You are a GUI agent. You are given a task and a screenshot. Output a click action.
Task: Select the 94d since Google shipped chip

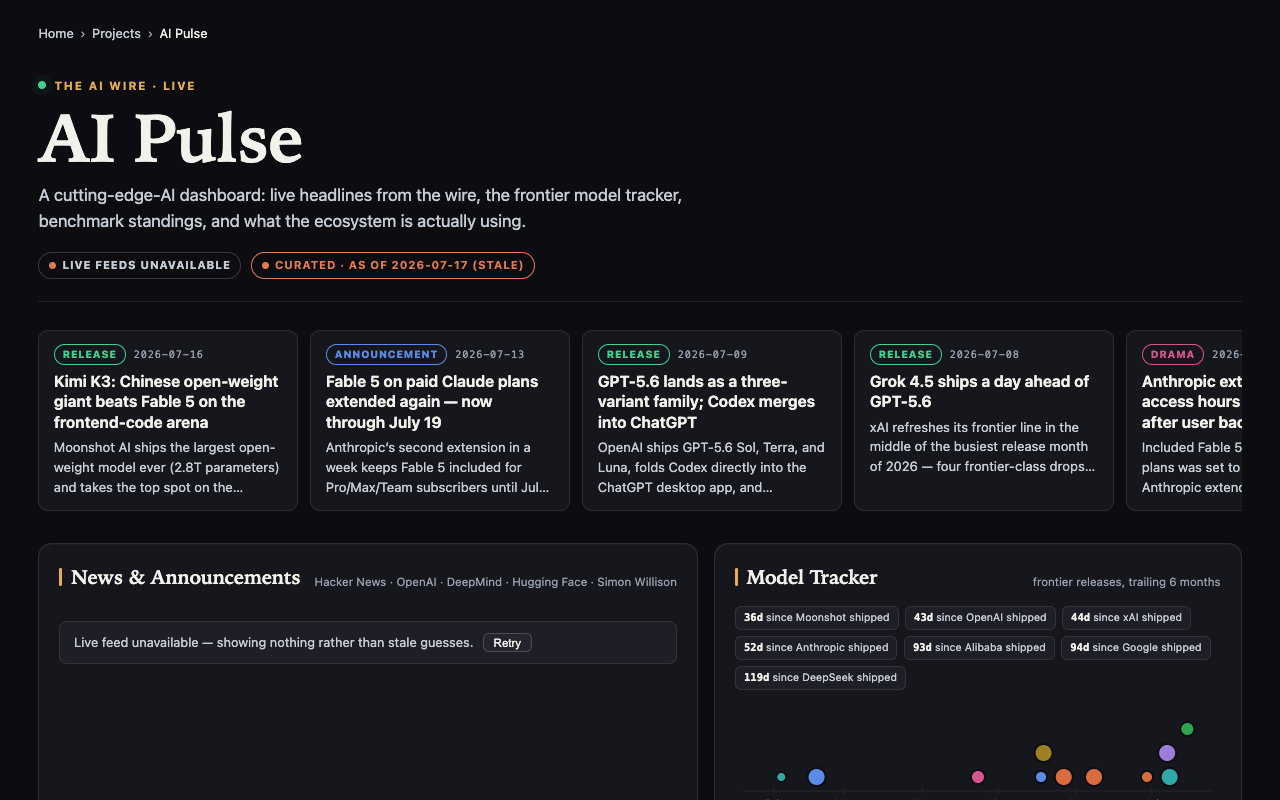click(1136, 648)
